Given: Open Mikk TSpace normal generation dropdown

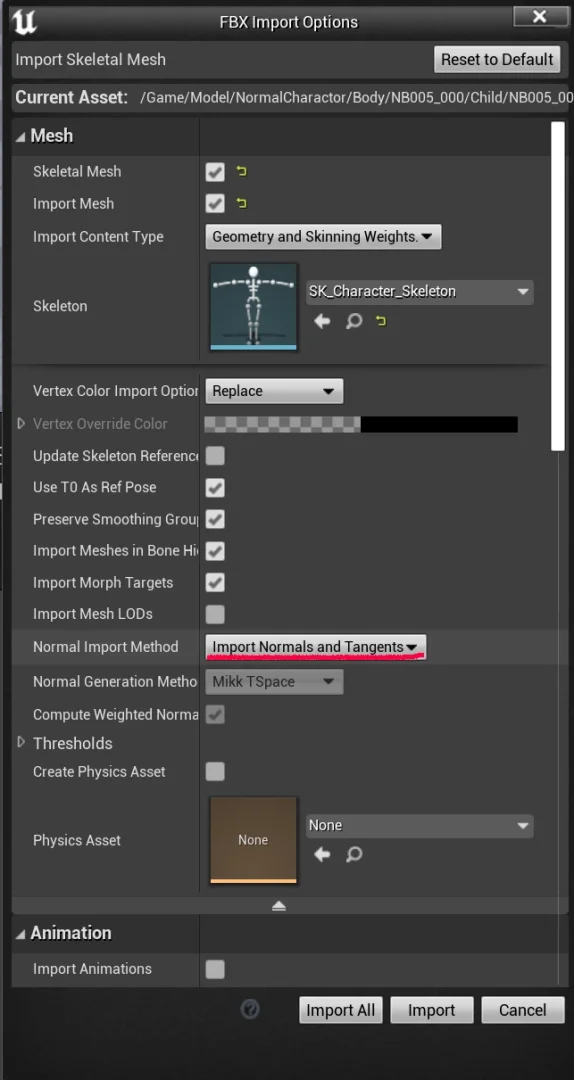Looking at the screenshot, I should [274, 682].
